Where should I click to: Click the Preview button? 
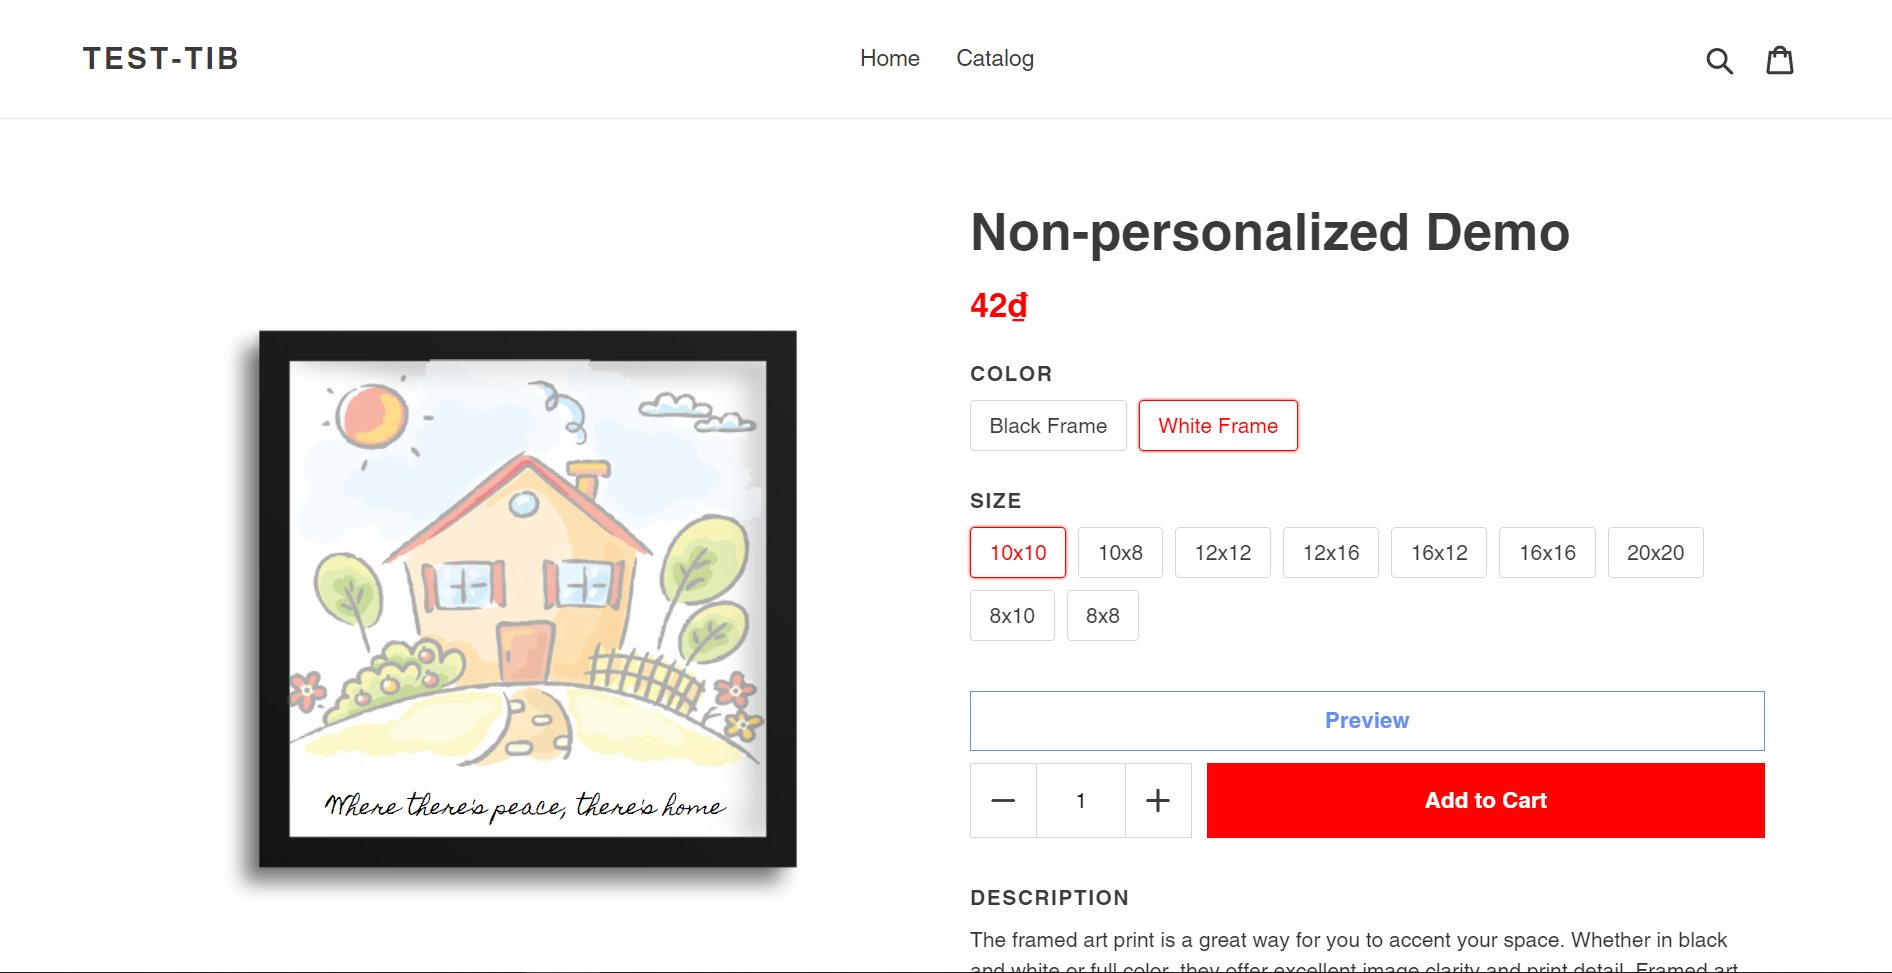point(1367,721)
